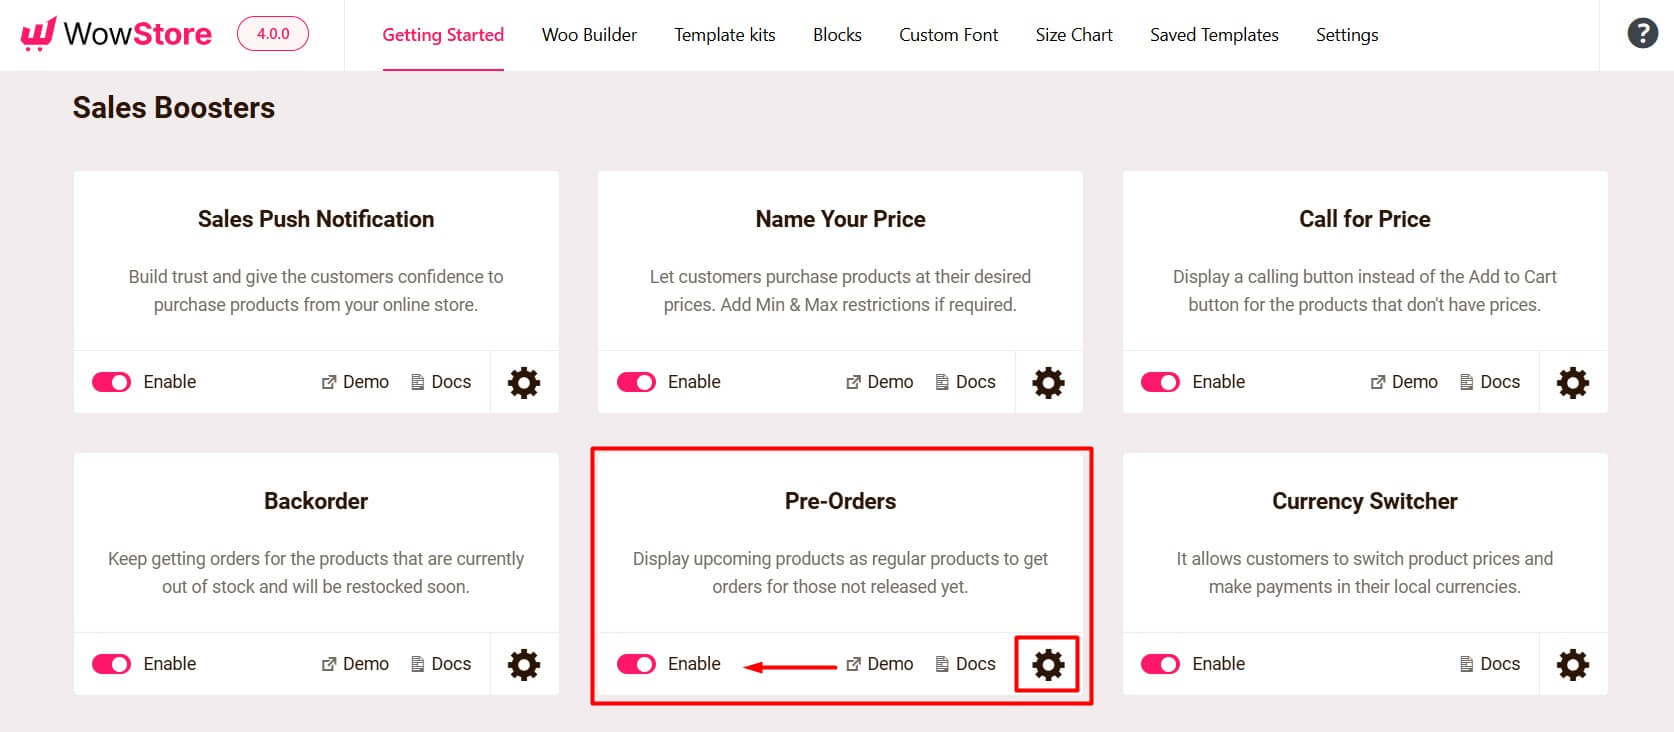Viewport: 1674px width, 732px height.
Task: Open the Sales Push Notification settings gear
Action: (524, 382)
